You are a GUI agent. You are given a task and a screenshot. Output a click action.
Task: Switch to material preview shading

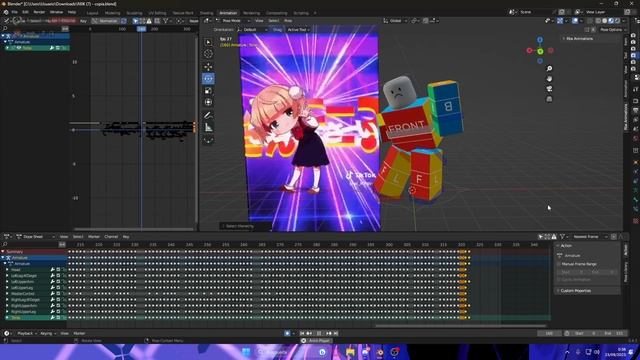pyautogui.click(x=611, y=20)
